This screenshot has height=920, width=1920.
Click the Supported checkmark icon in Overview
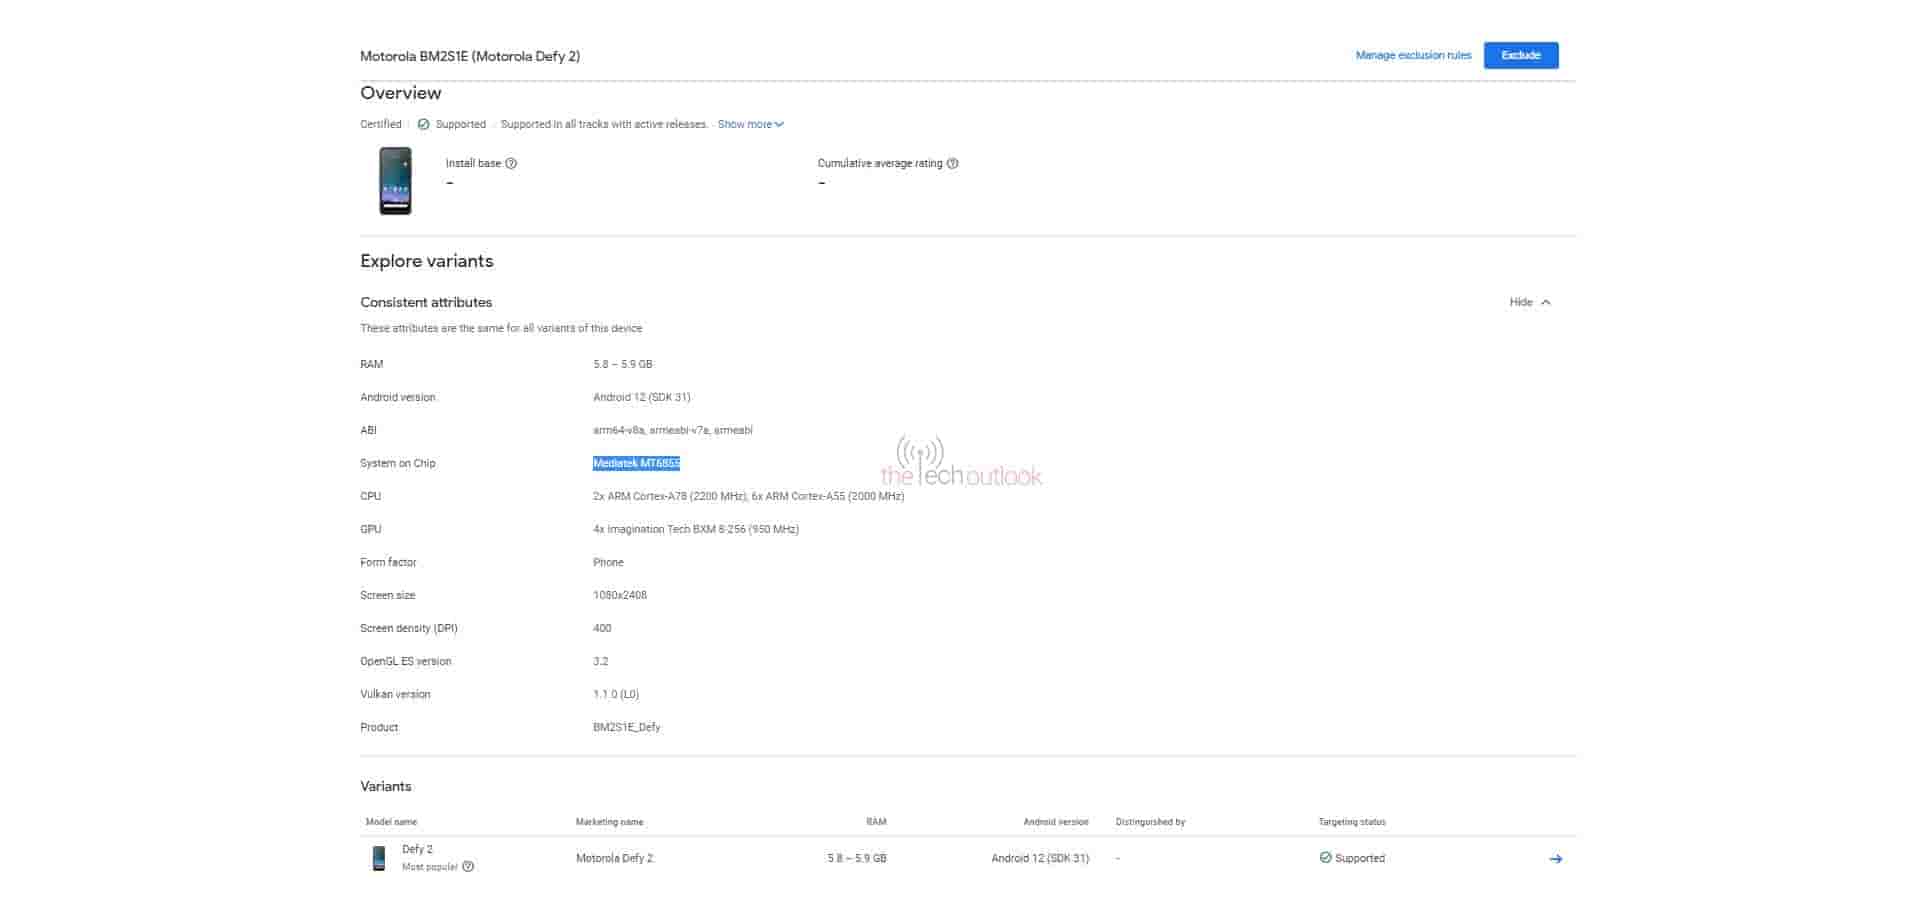(423, 125)
